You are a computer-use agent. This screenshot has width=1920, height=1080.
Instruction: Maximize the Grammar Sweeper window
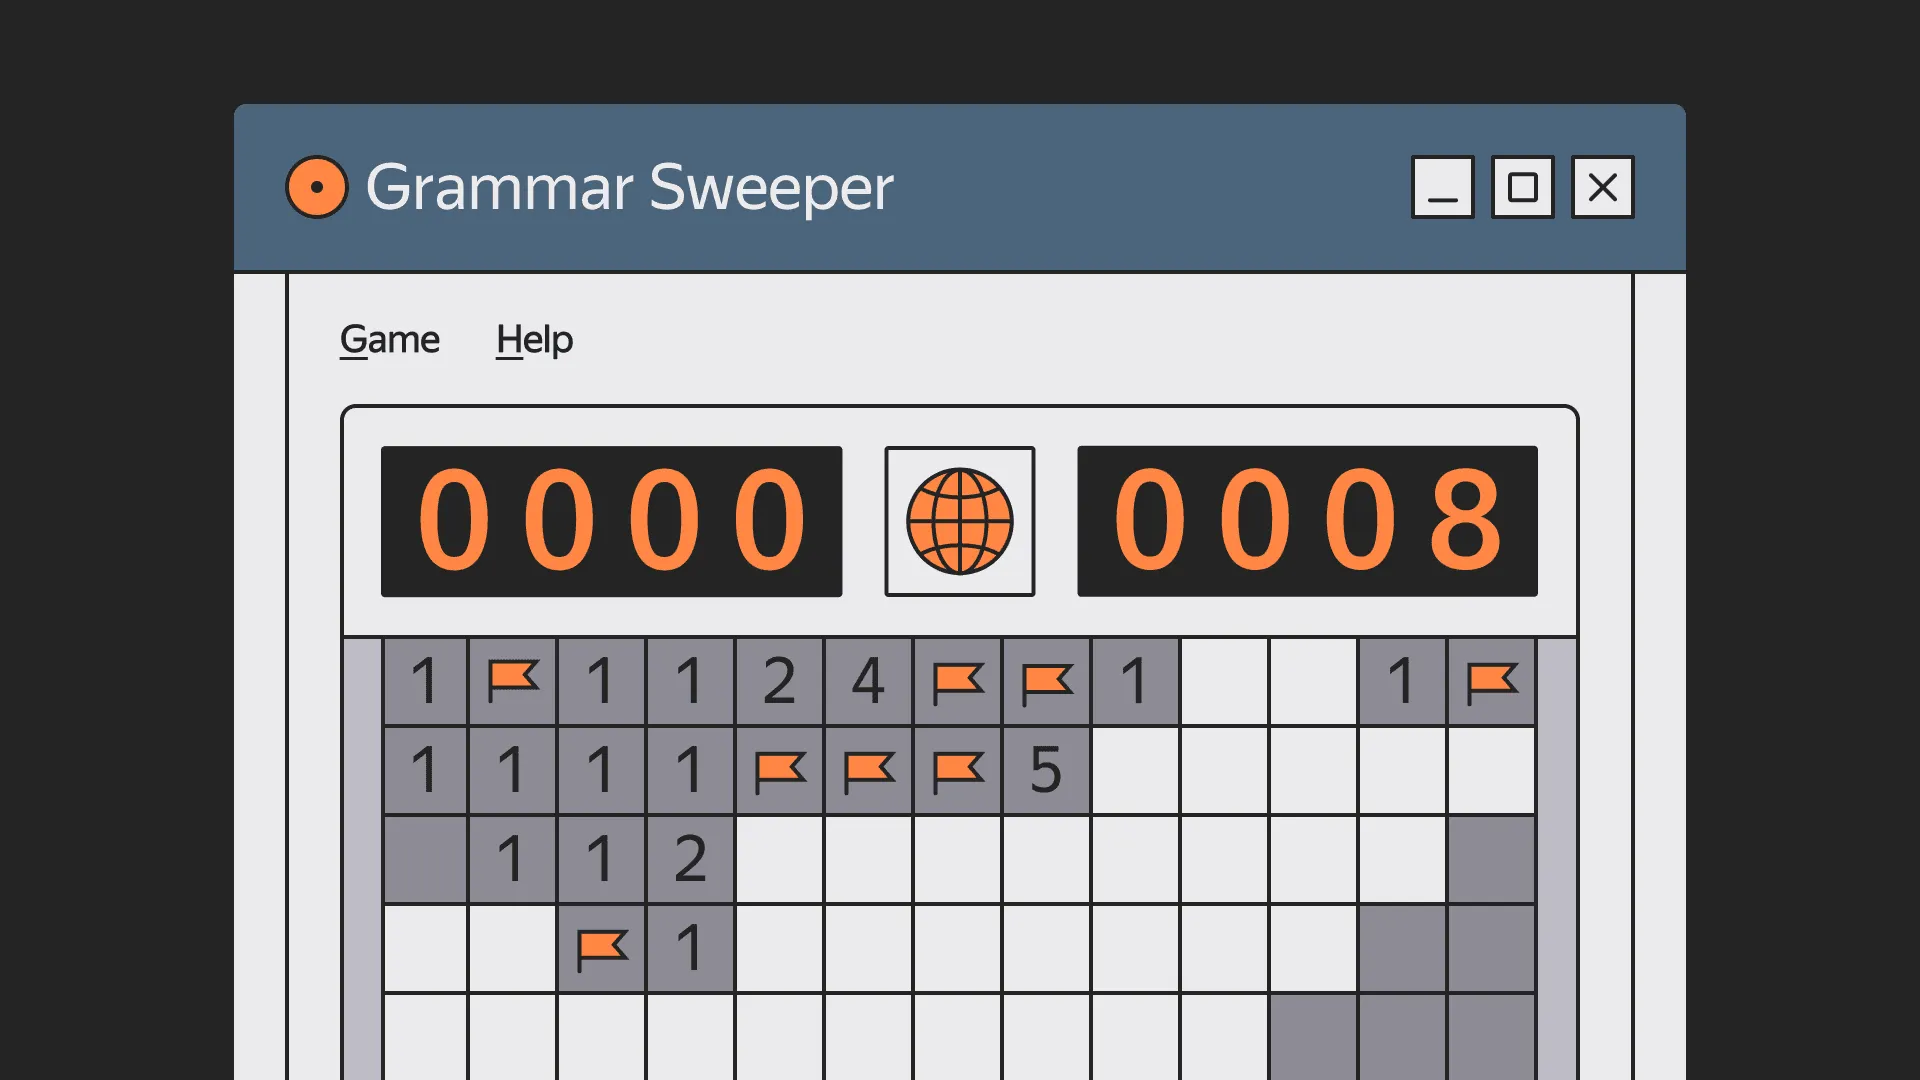pyautogui.click(x=1522, y=187)
